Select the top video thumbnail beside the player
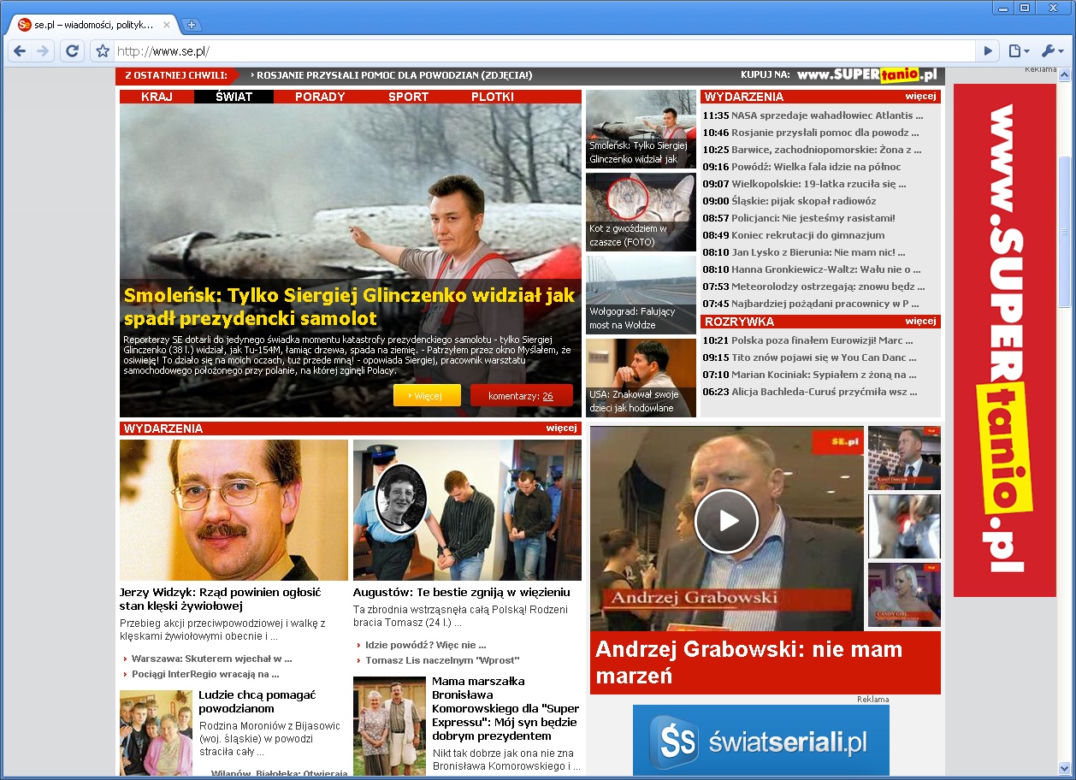Image resolution: width=1076 pixels, height=780 pixels. coord(904,458)
